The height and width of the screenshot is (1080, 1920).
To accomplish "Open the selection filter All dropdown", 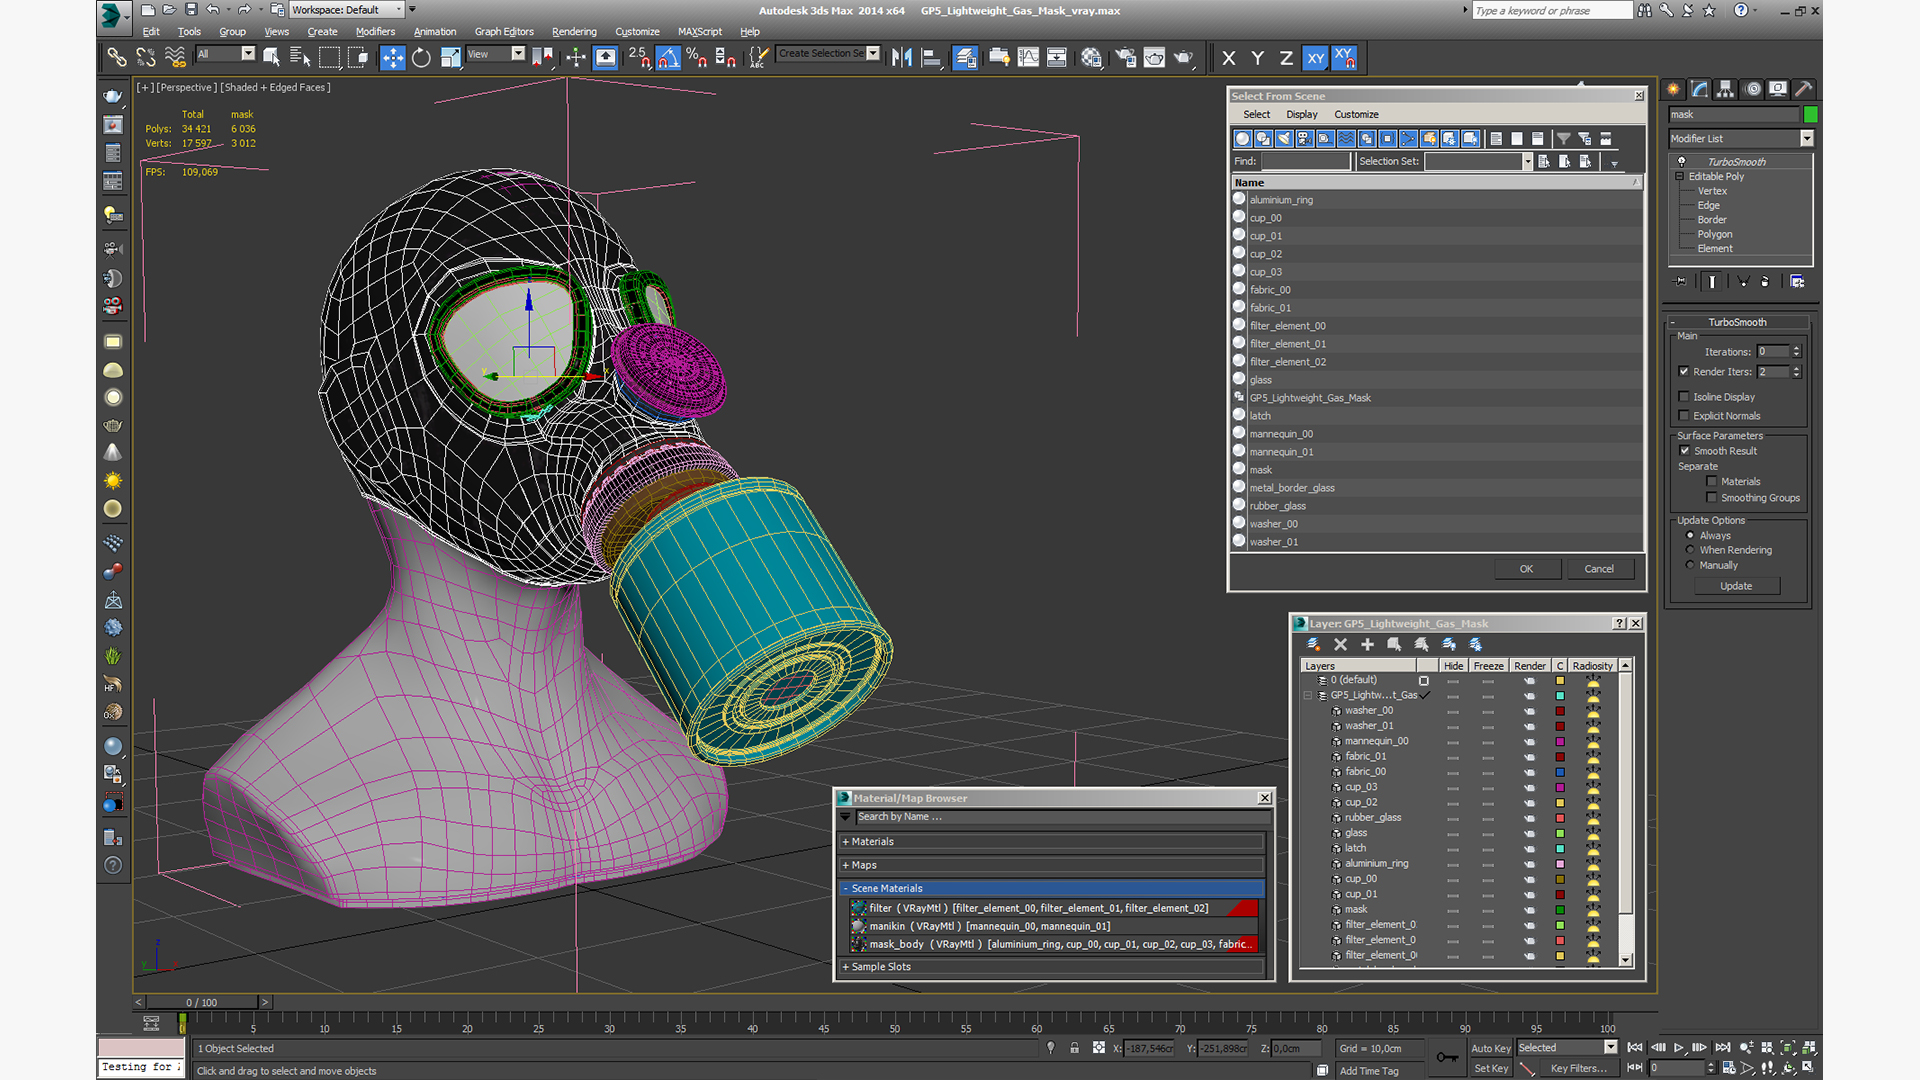I will 225,54.
